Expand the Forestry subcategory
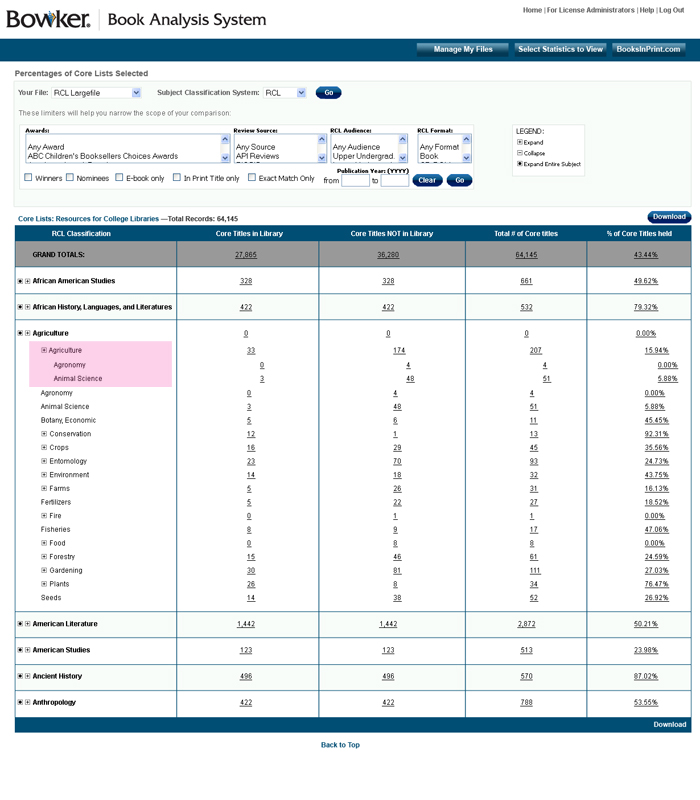 click(x=44, y=557)
